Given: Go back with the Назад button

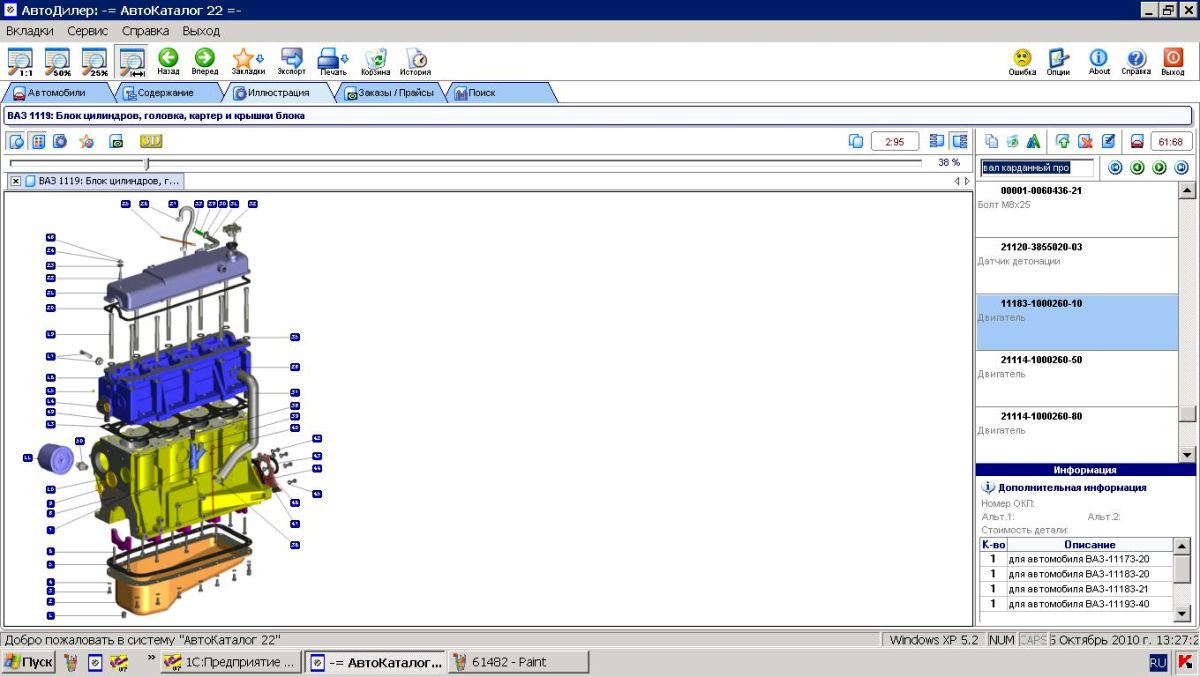Looking at the screenshot, I should tap(168, 61).
